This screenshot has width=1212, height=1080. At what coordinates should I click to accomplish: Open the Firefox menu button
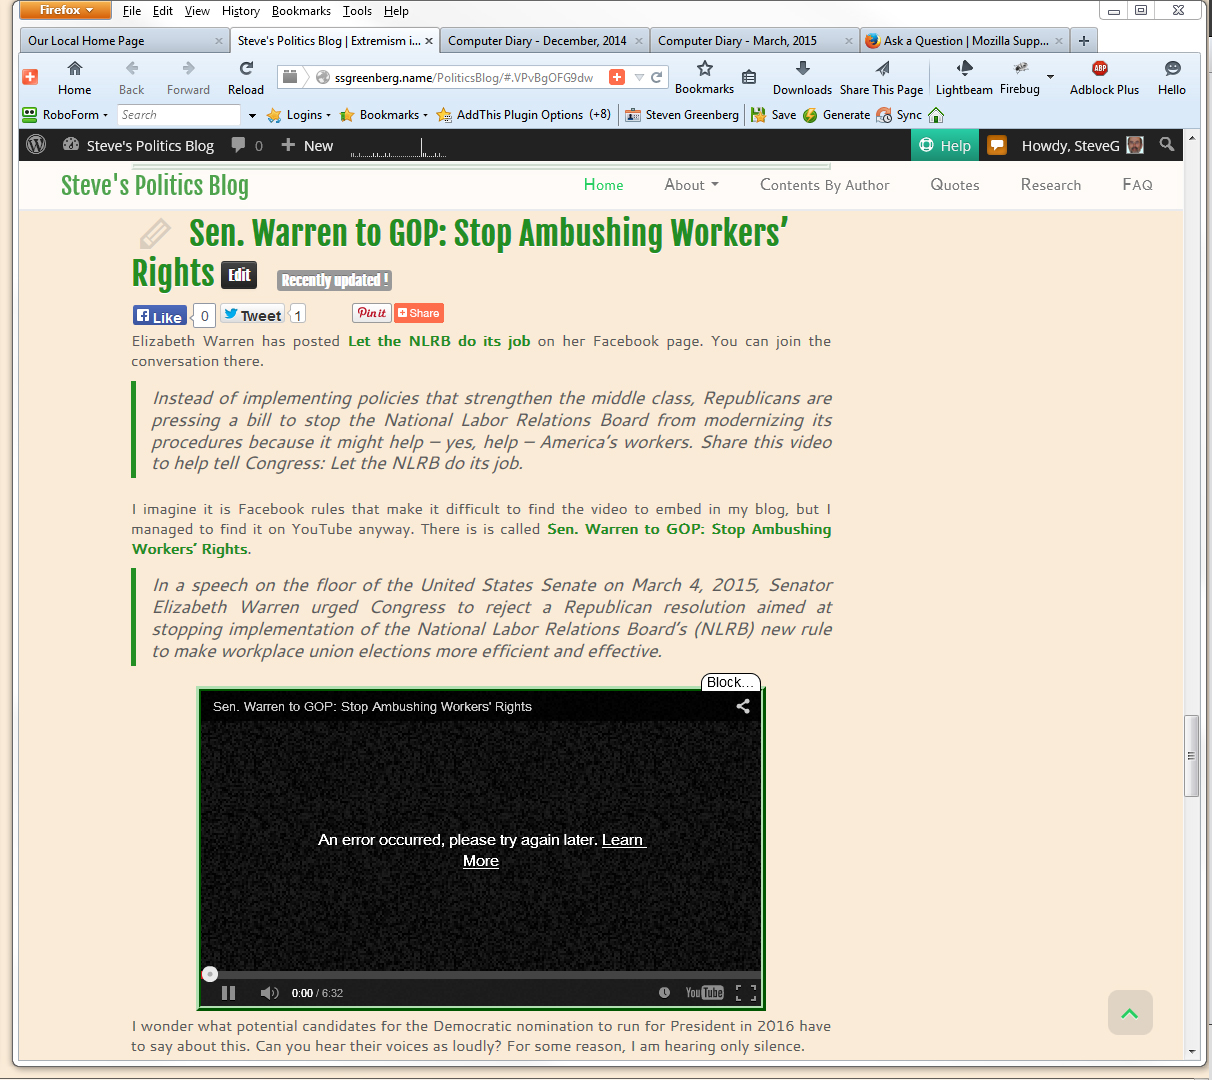pyautogui.click(x=63, y=10)
